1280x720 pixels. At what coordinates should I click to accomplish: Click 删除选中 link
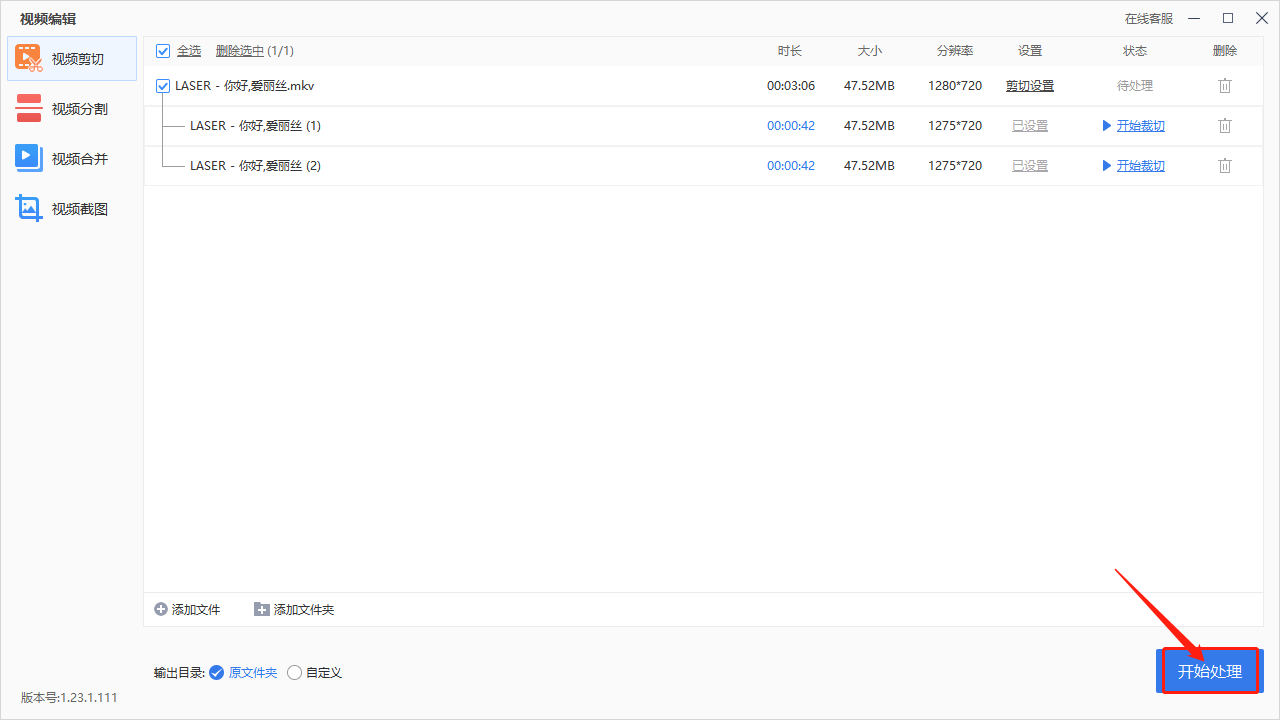click(x=240, y=51)
